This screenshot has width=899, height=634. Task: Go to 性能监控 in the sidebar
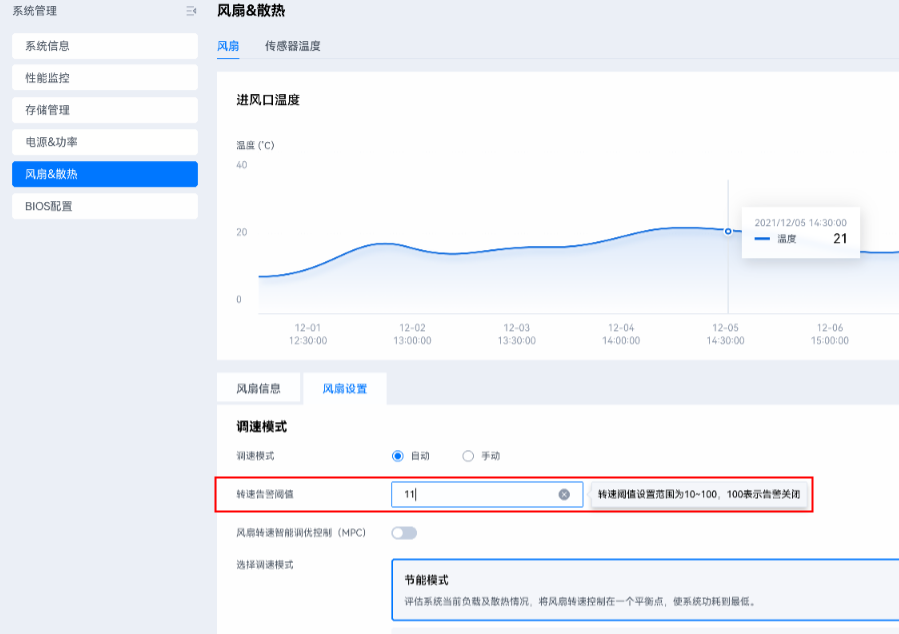105,78
